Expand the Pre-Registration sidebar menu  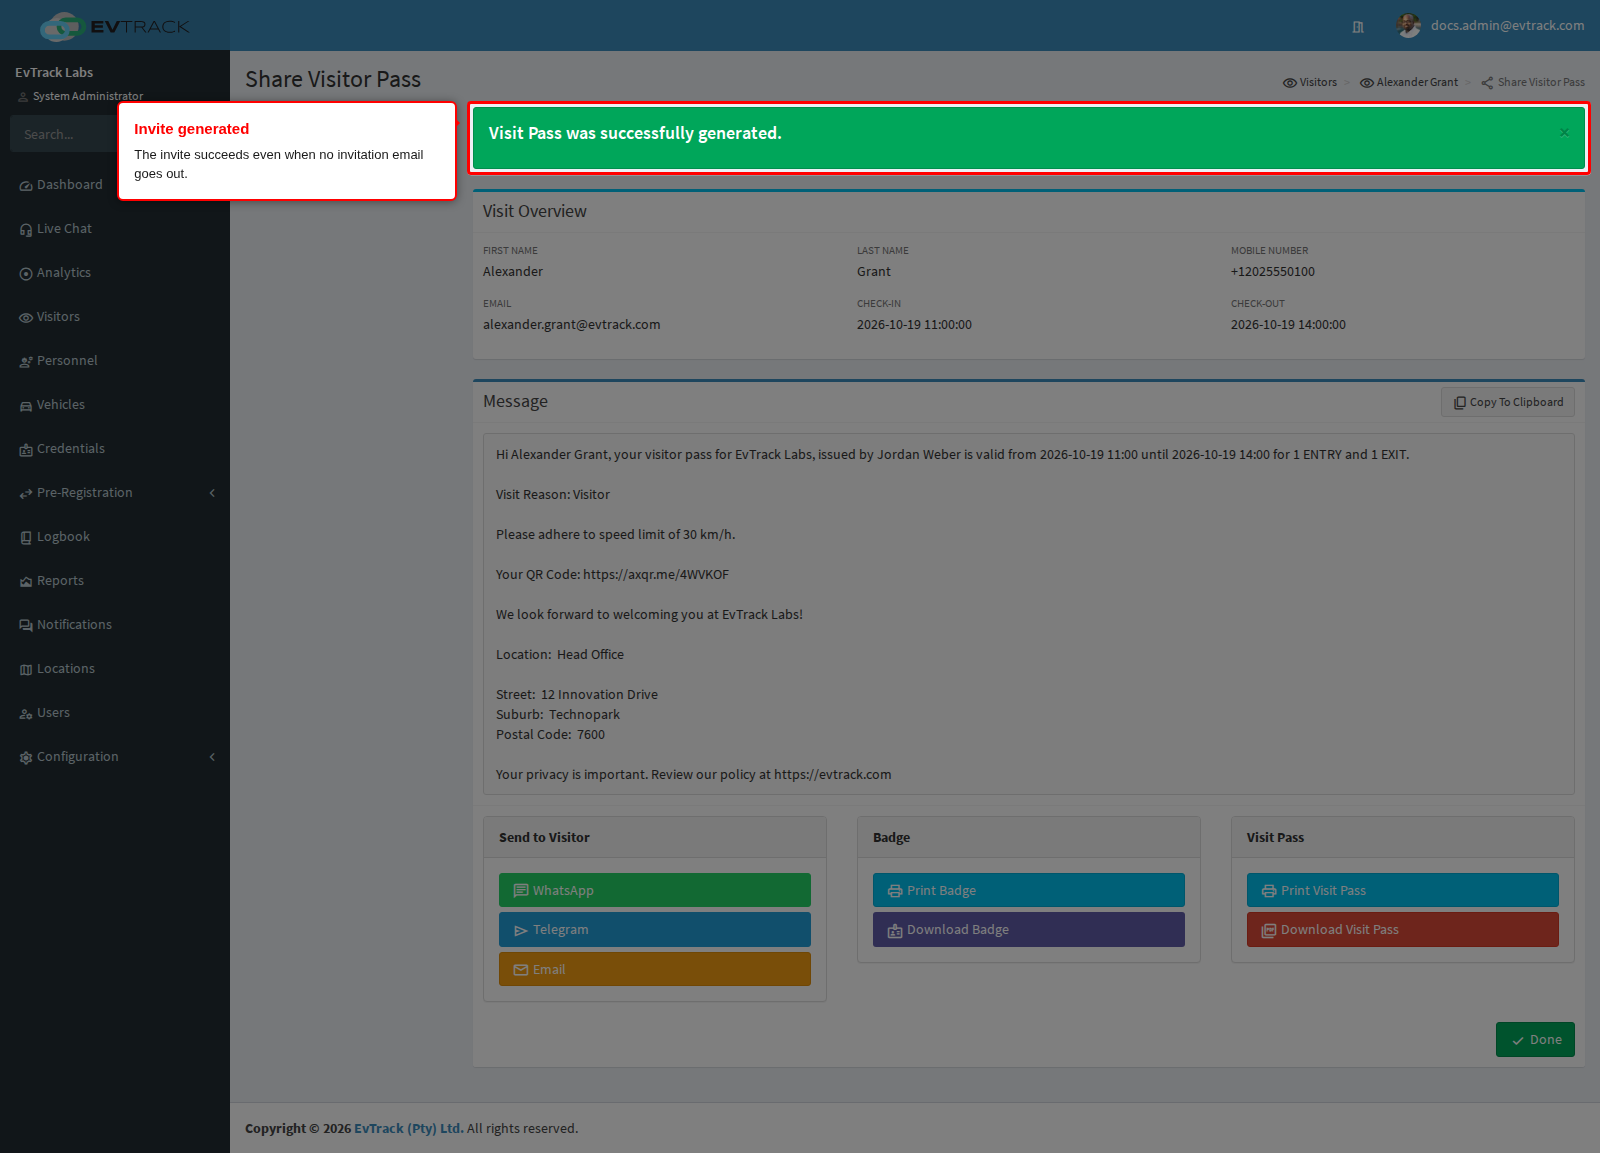pos(115,493)
